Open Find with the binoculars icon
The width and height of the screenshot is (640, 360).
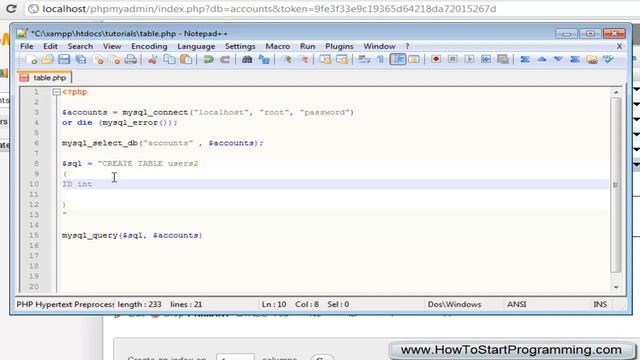[x=247, y=60]
